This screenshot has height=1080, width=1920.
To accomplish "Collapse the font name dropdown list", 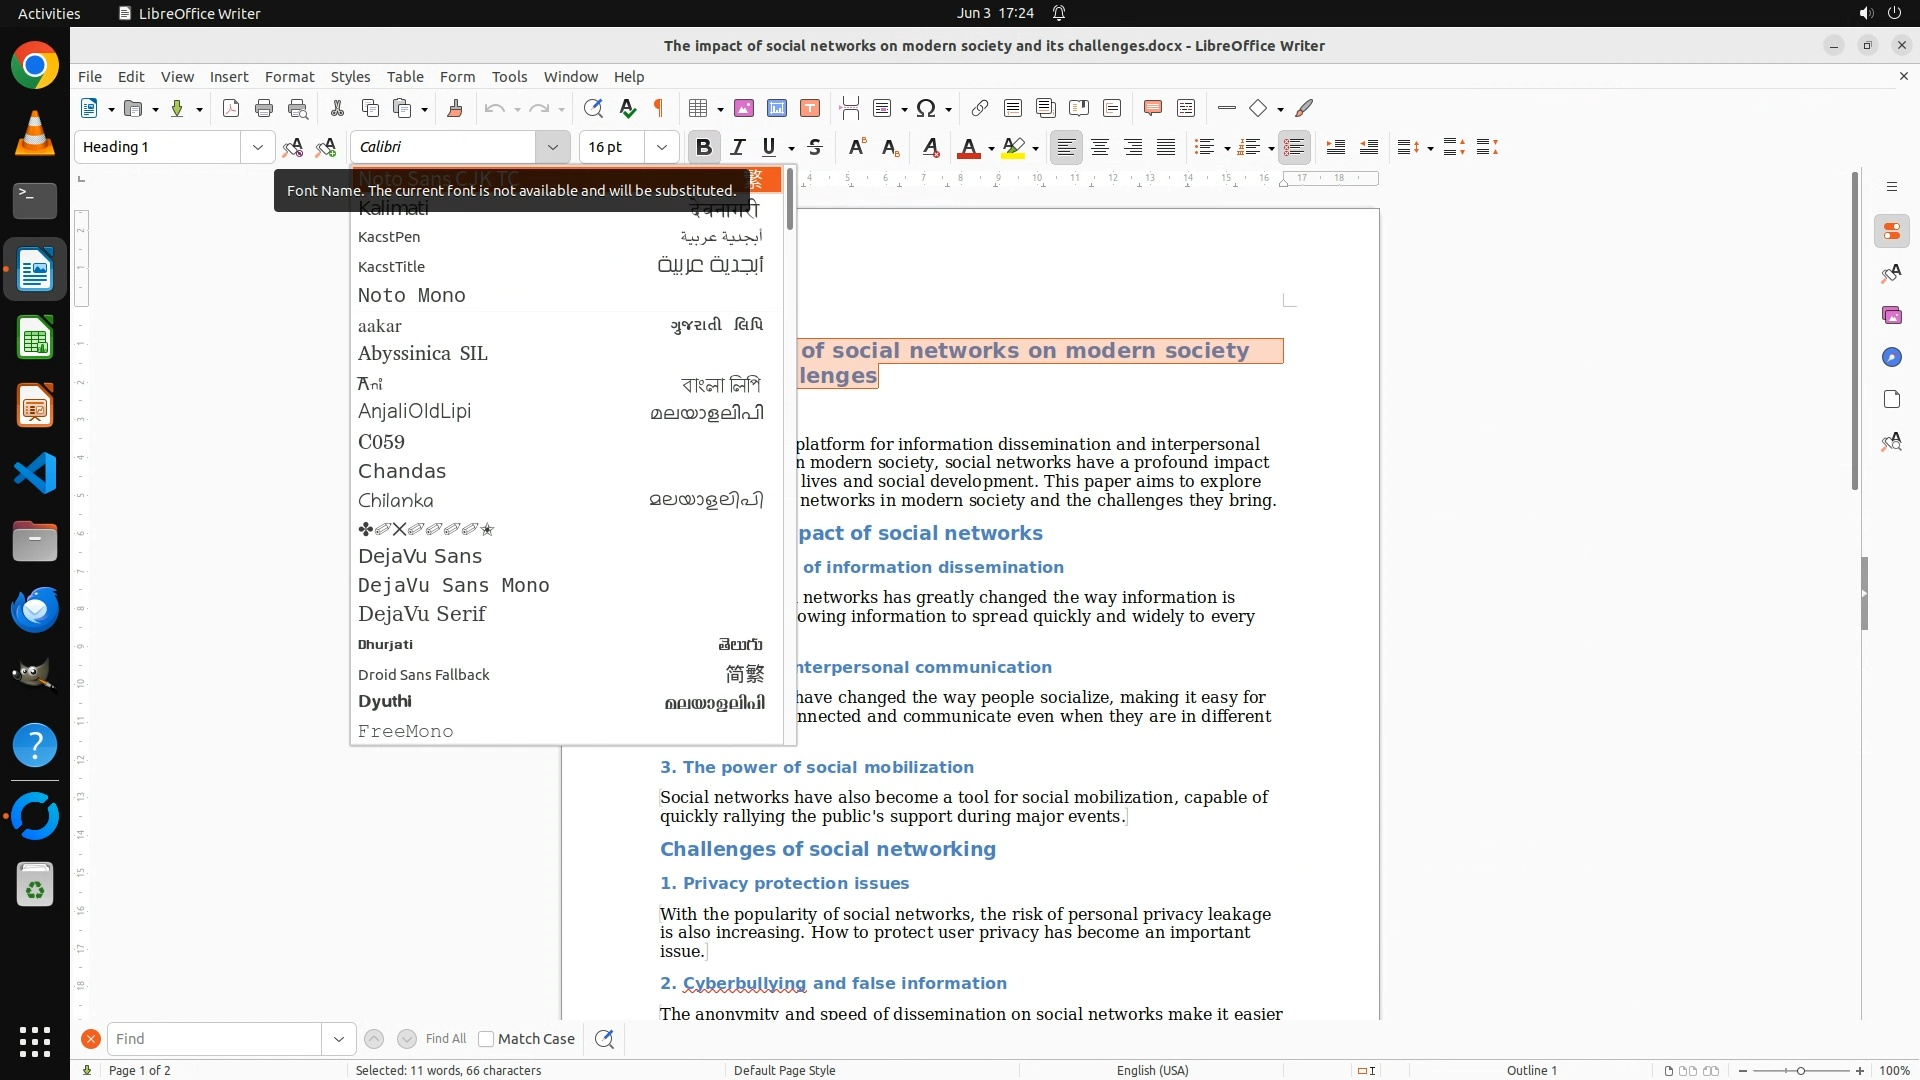I will [x=552, y=147].
